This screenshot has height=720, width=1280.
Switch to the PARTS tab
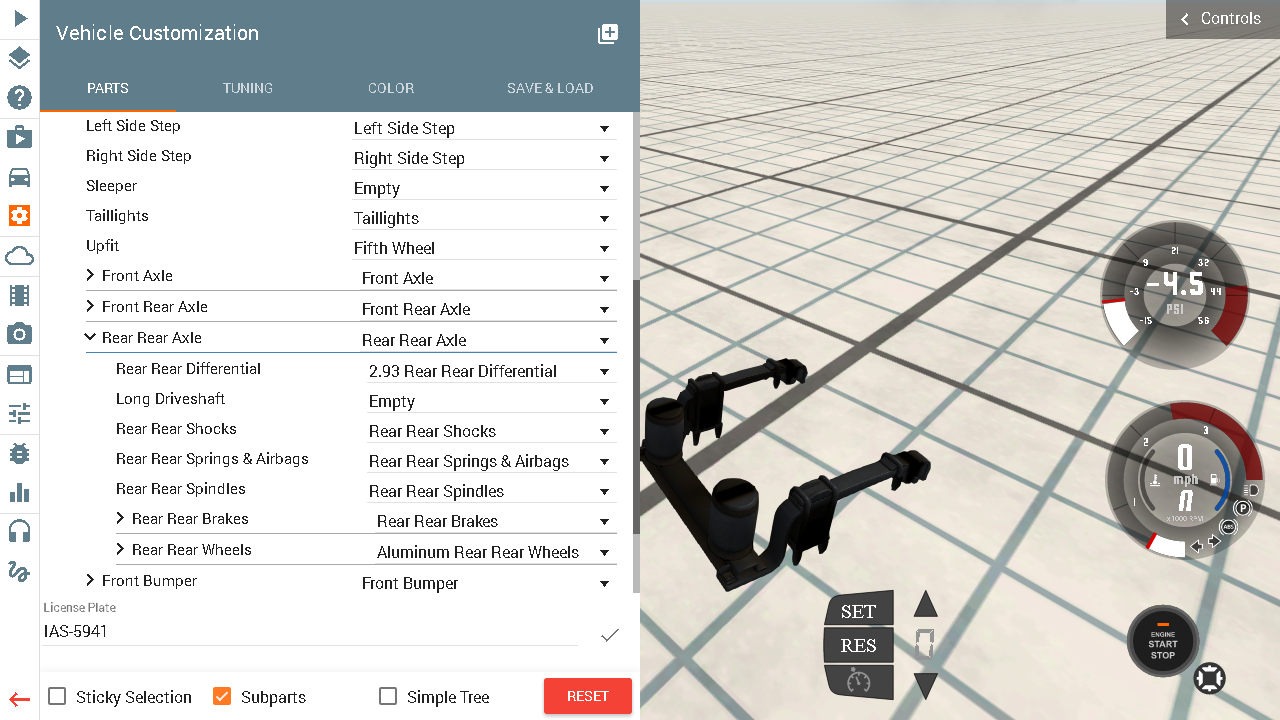[108, 88]
